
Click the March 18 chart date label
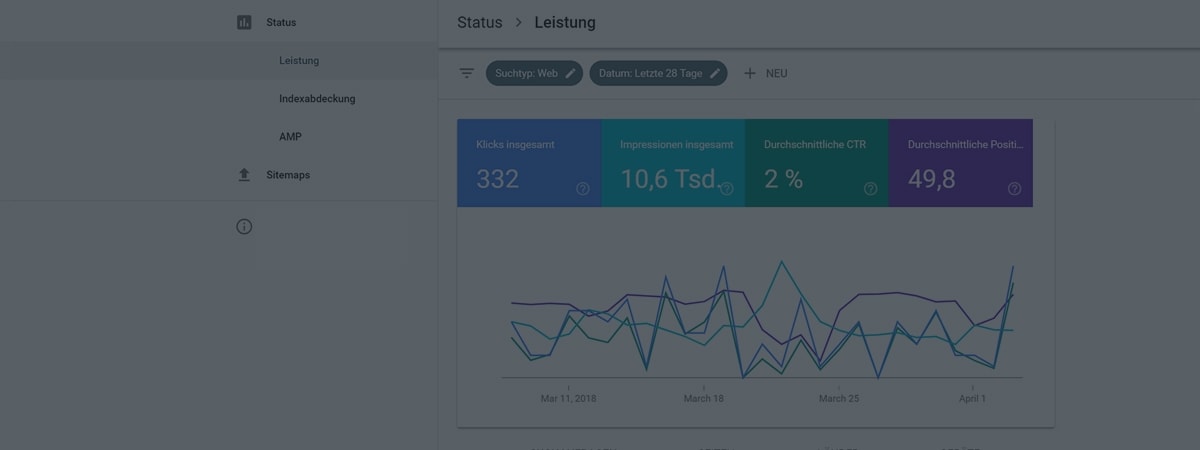(x=703, y=398)
